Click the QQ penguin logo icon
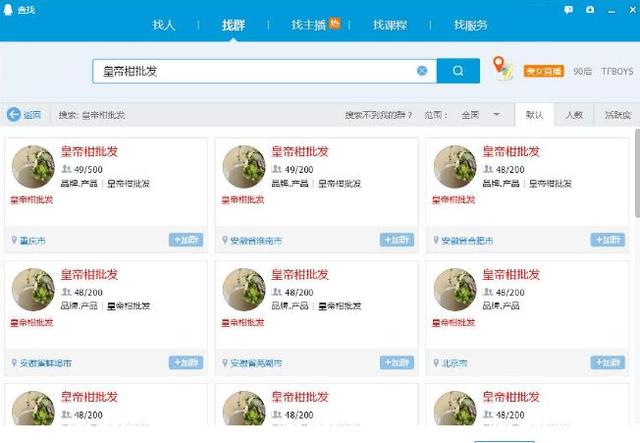640x443 pixels. point(8,9)
